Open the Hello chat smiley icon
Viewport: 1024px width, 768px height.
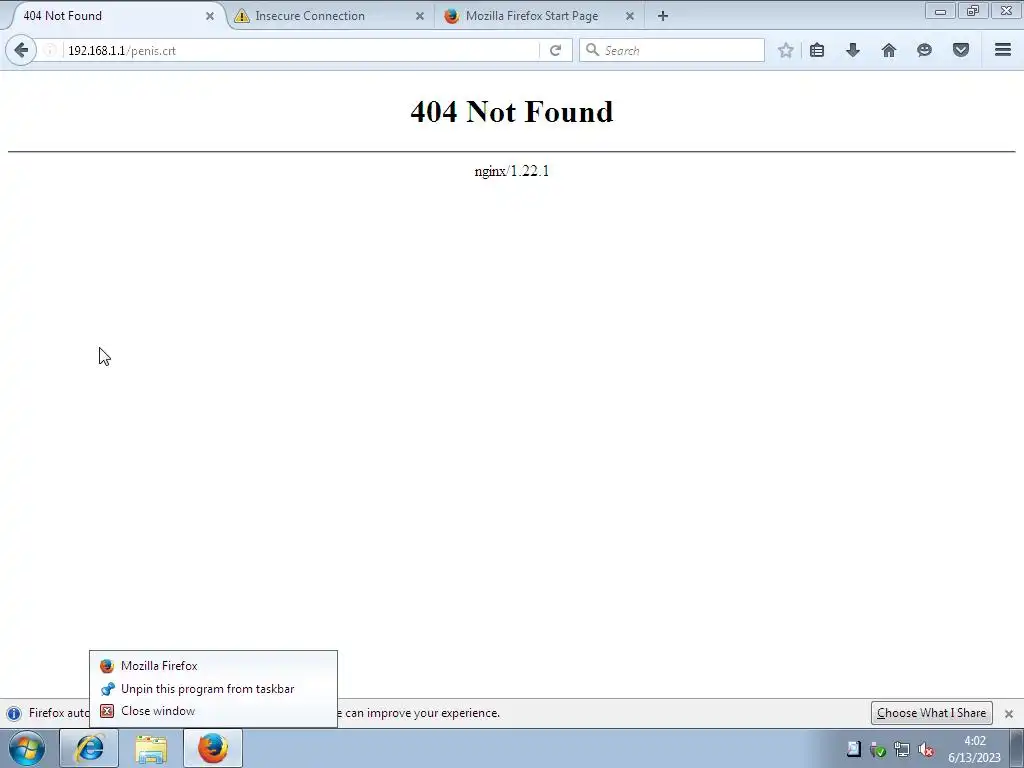click(x=924, y=50)
